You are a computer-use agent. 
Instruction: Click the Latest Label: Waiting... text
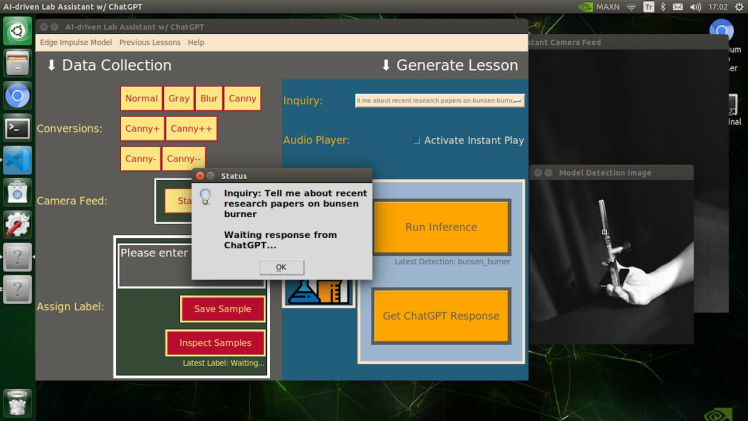click(223, 363)
